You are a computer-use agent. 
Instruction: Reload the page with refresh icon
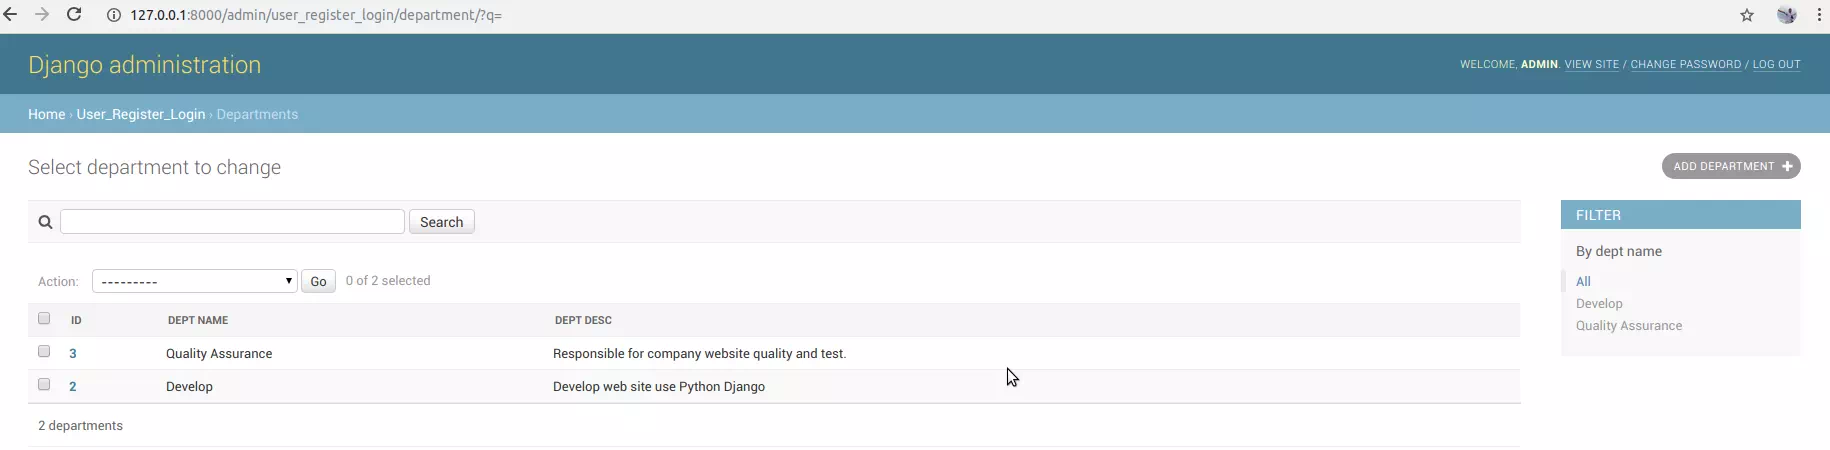(74, 15)
